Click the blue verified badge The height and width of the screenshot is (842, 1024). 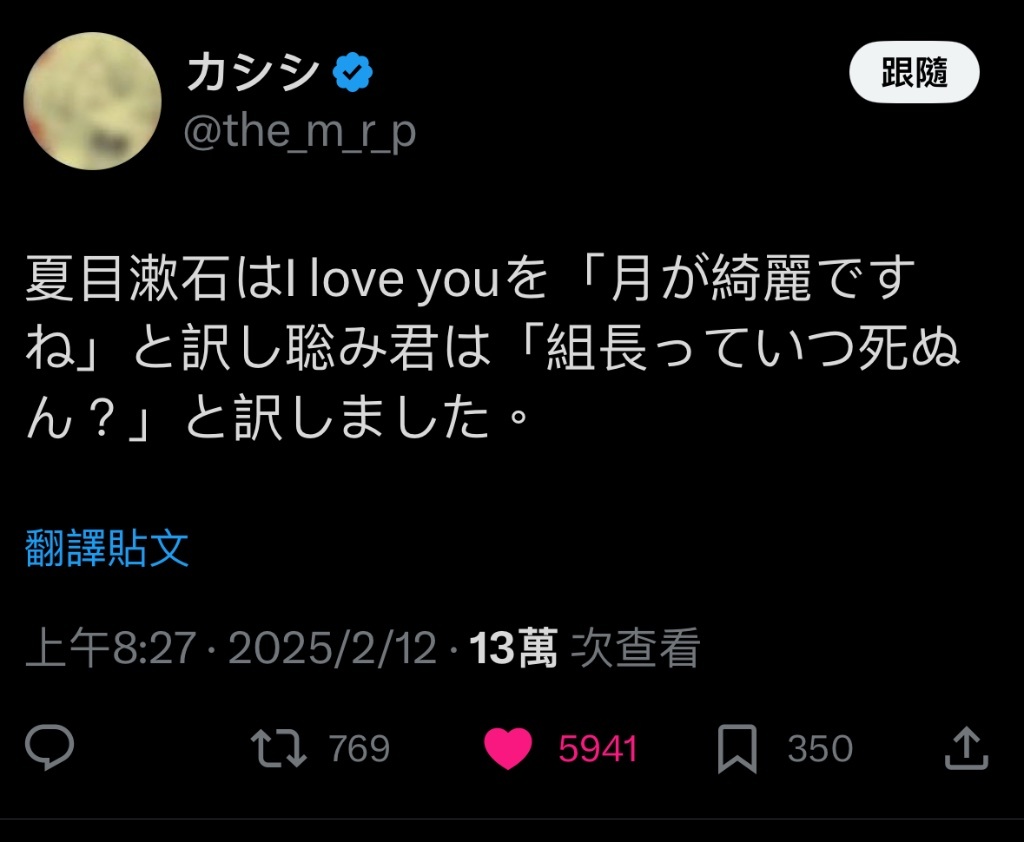pyautogui.click(x=353, y=72)
